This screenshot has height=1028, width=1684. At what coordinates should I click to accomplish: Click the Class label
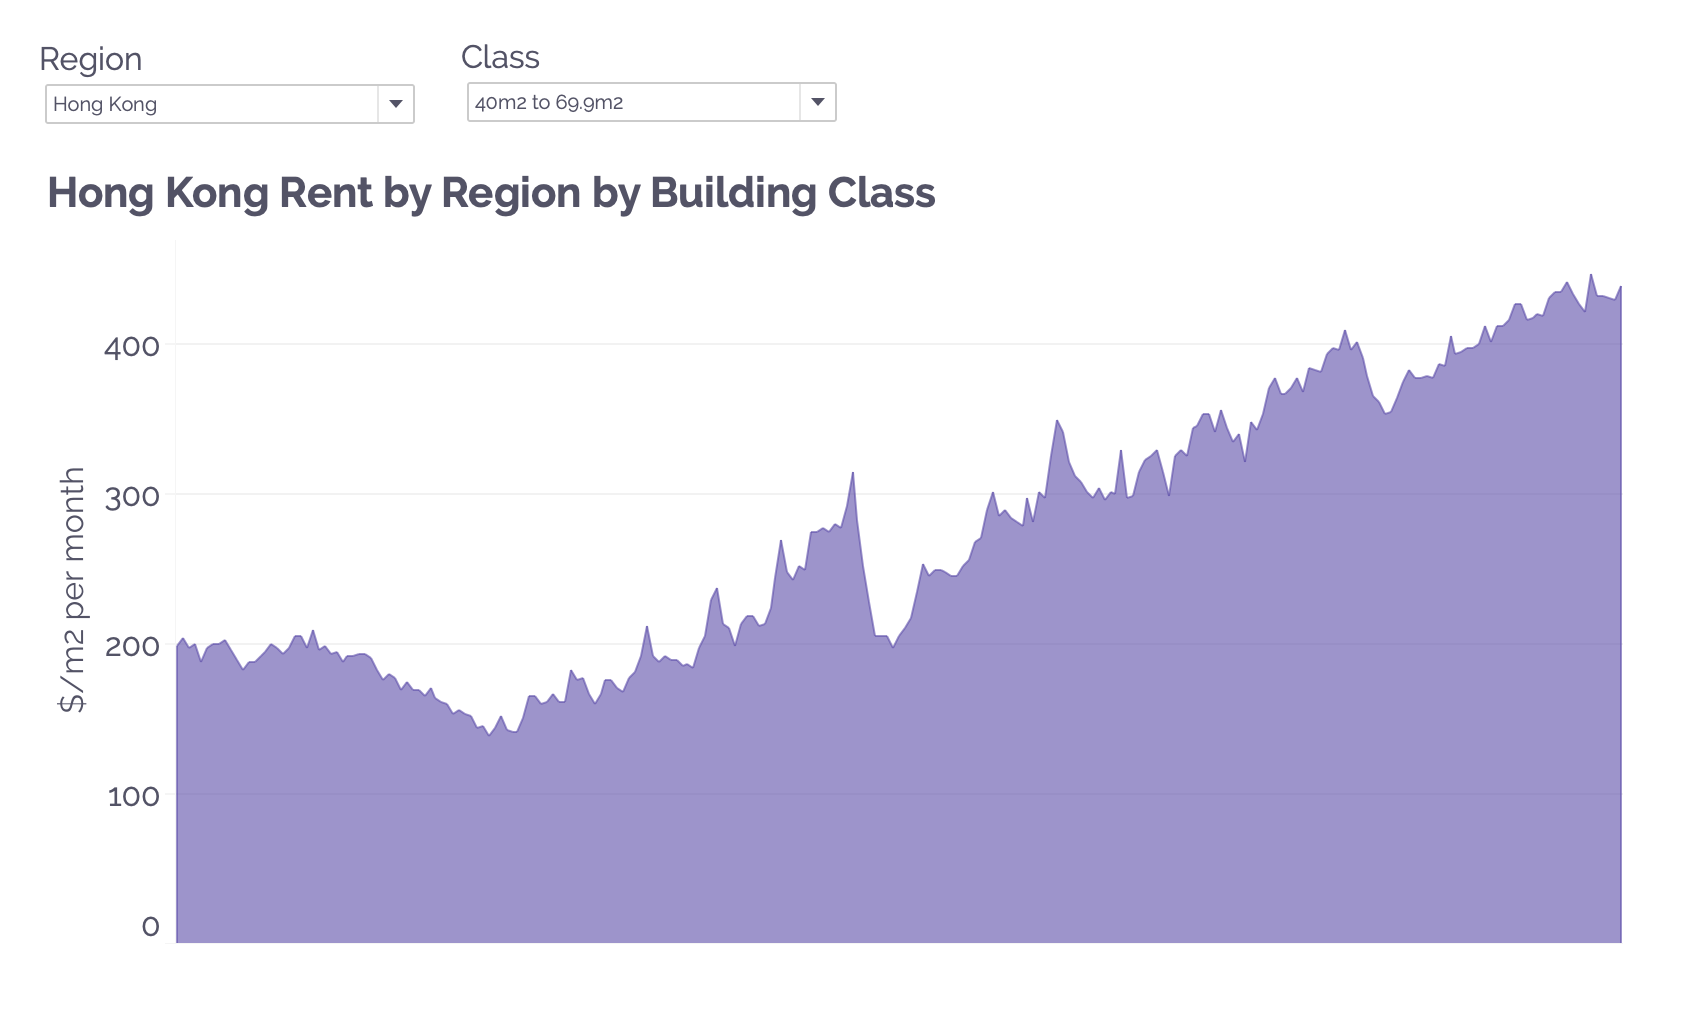click(x=500, y=57)
